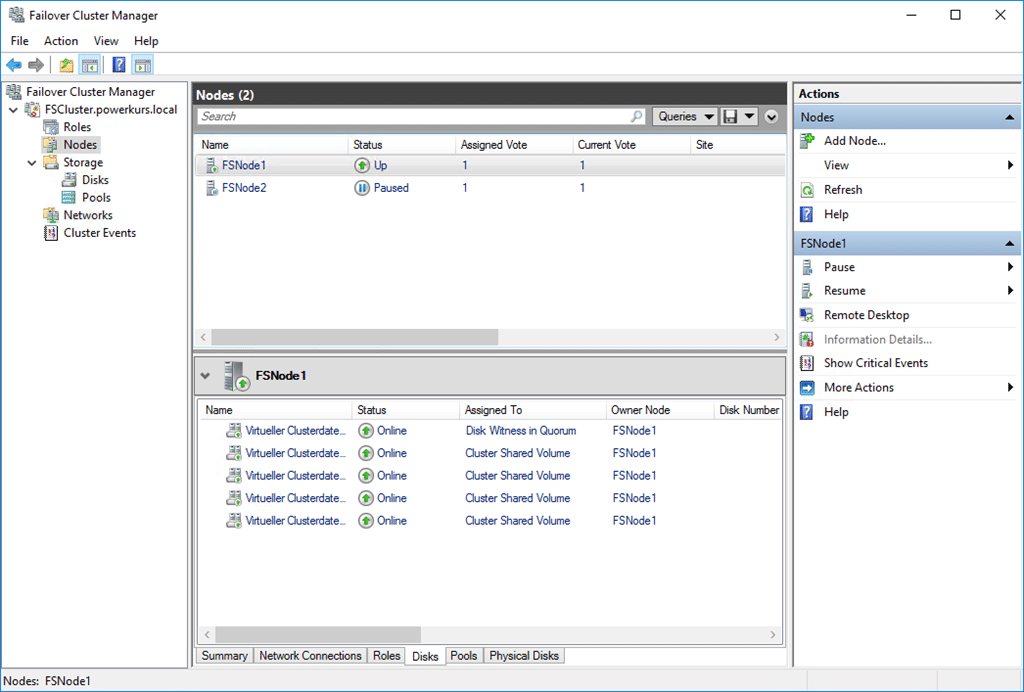Click the blue Help toolbar icon
This screenshot has width=1024, height=692.
(119, 65)
